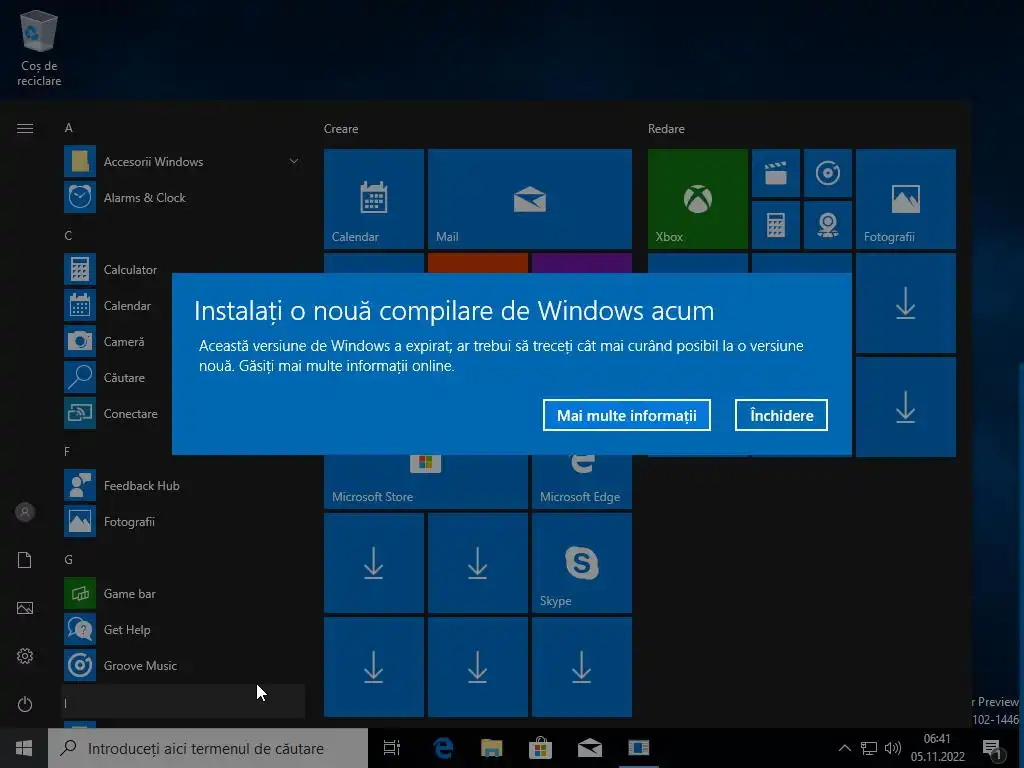Image resolution: width=1024 pixels, height=768 pixels.
Task: Launch the Cameră app
Action: point(118,342)
